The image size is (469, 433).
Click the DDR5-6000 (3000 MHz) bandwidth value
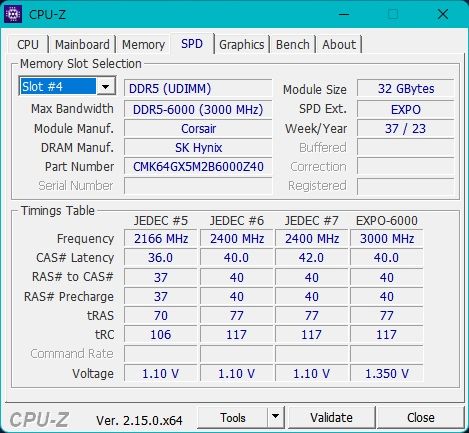[198, 109]
